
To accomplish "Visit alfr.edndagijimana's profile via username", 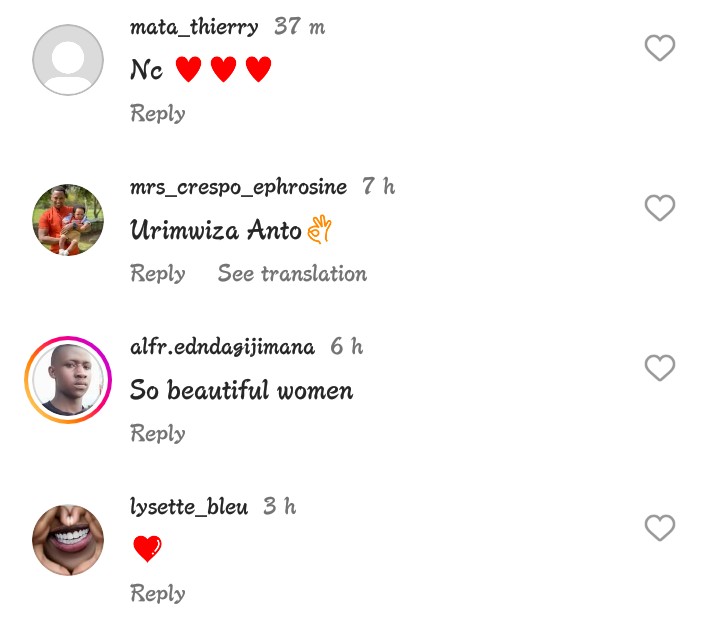I will [222, 347].
